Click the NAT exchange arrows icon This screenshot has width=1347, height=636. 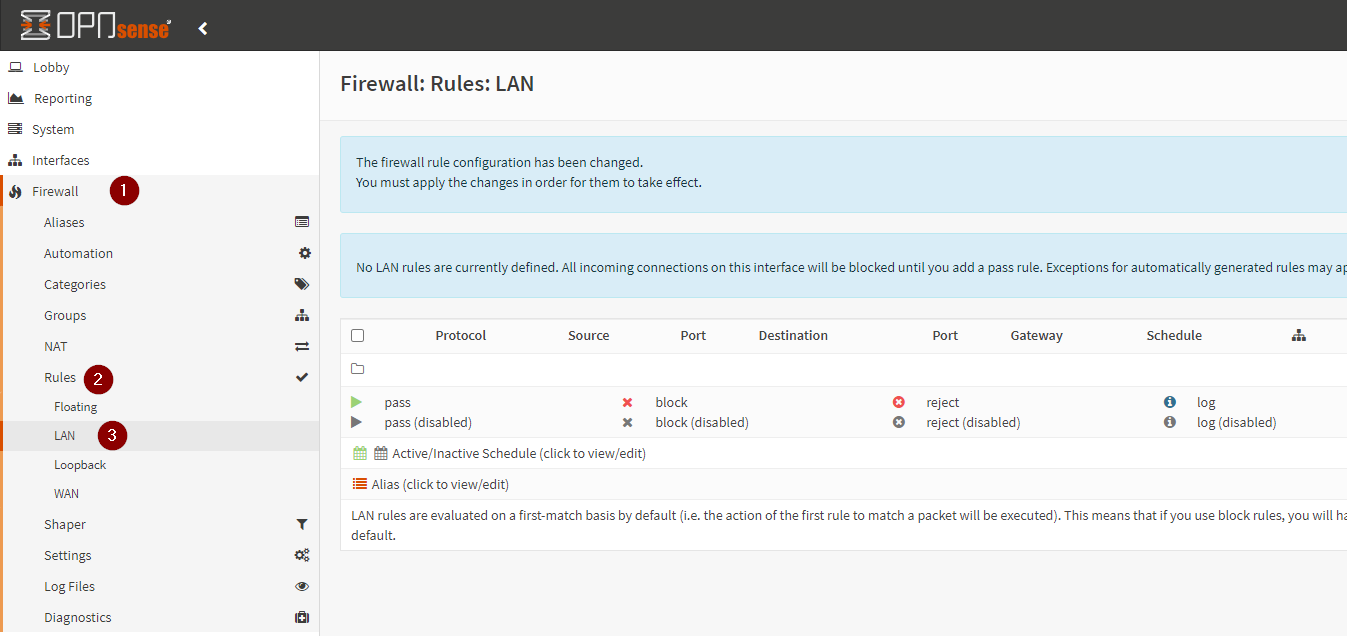click(x=302, y=347)
